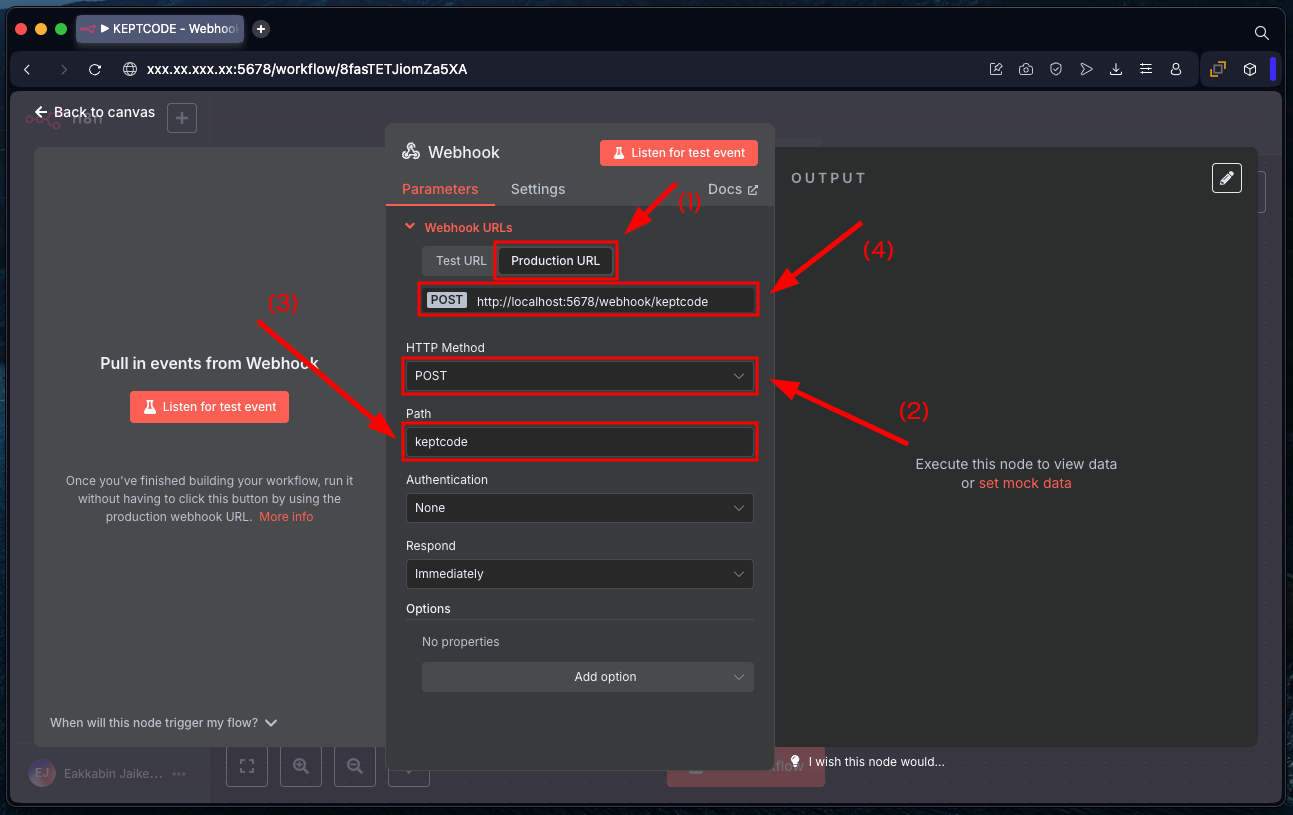The image size is (1293, 815).
Task: Click the set mock data link
Action: 1024,483
